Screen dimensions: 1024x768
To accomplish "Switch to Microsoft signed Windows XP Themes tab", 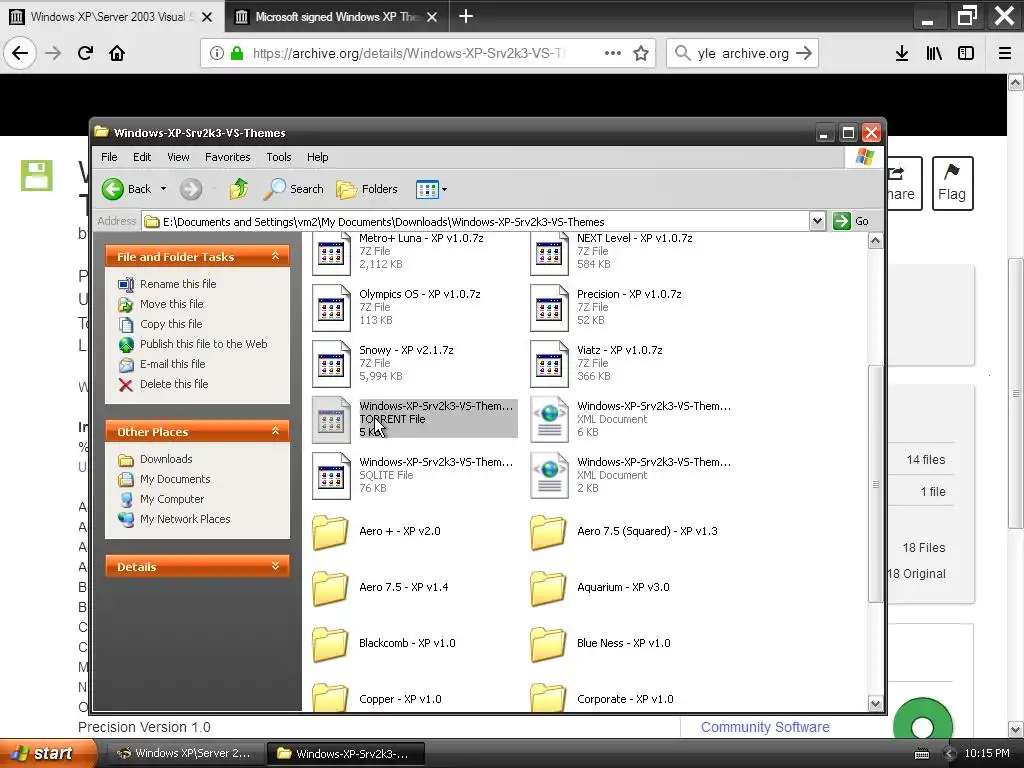I will tap(337, 17).
